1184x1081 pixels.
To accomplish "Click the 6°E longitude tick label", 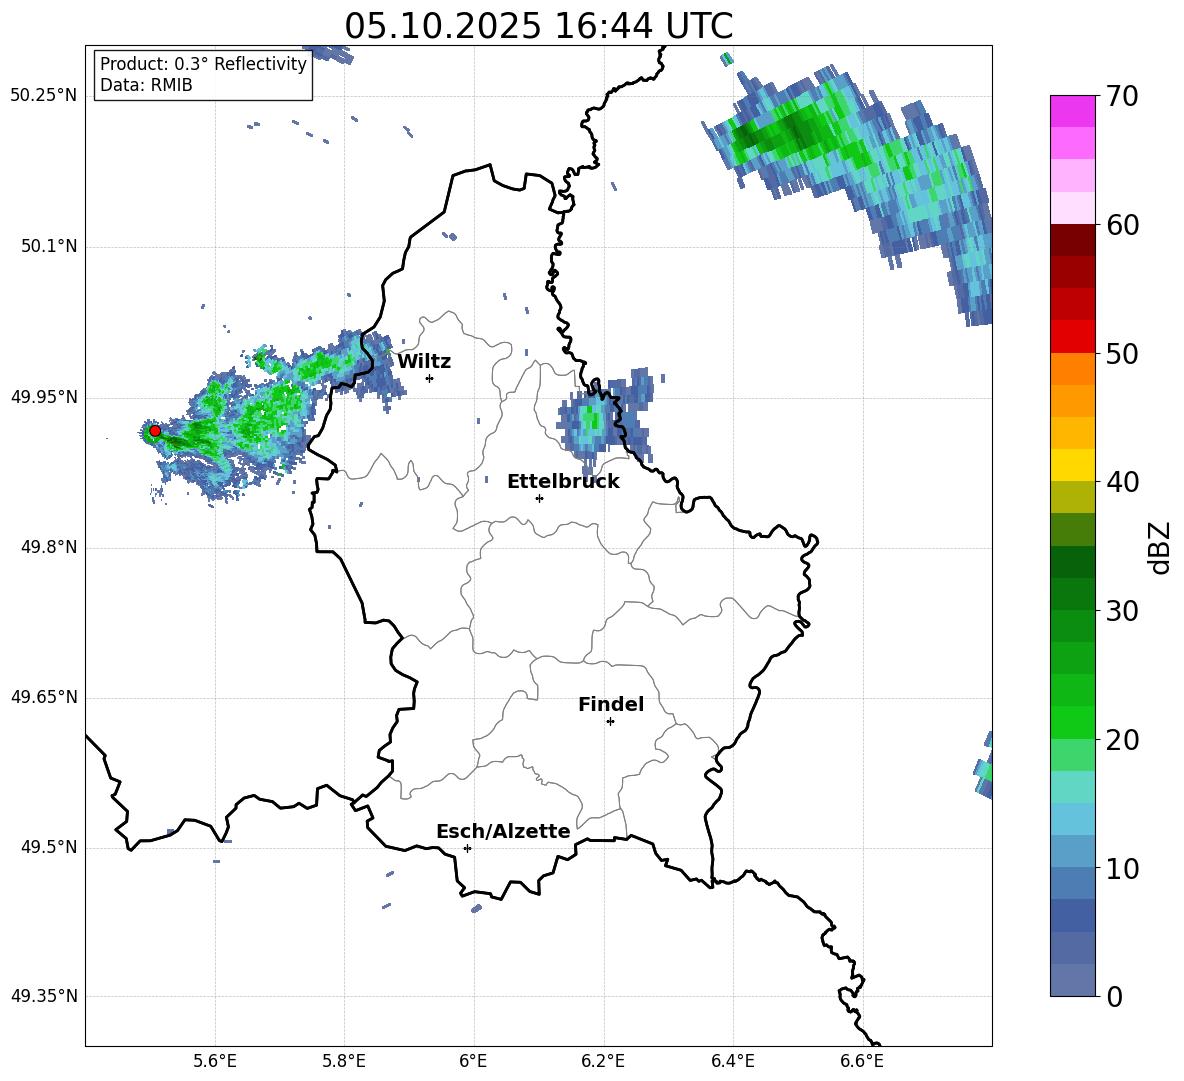I will click(x=473, y=1061).
